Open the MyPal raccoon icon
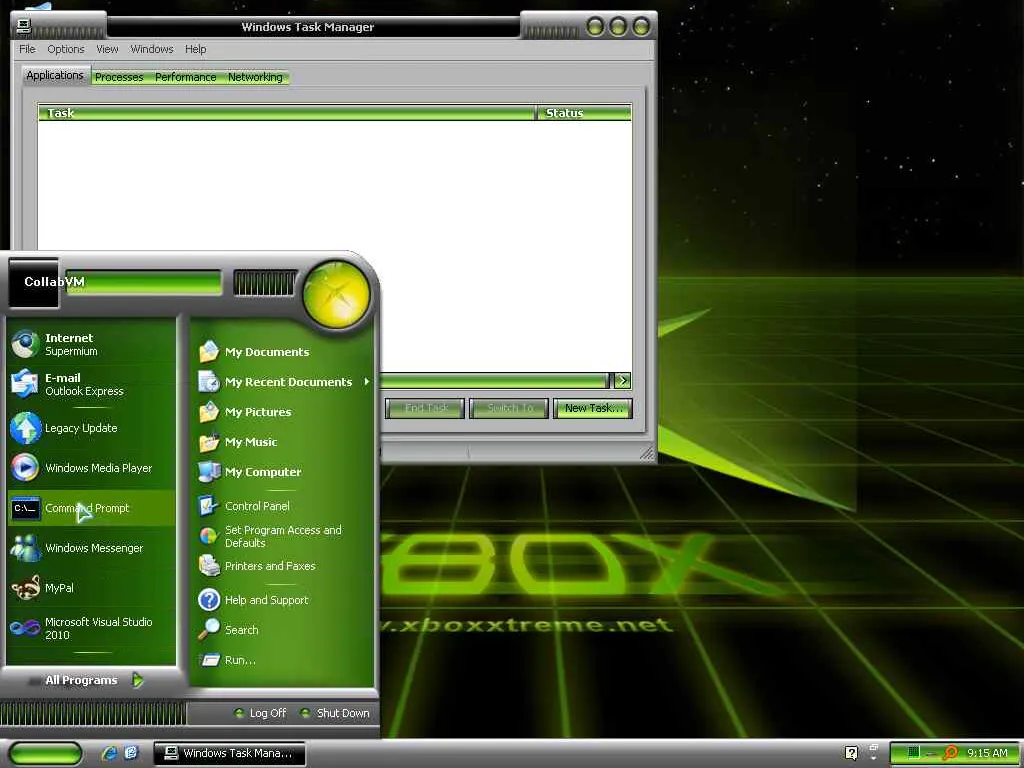The width and height of the screenshot is (1024, 768). click(x=25, y=588)
